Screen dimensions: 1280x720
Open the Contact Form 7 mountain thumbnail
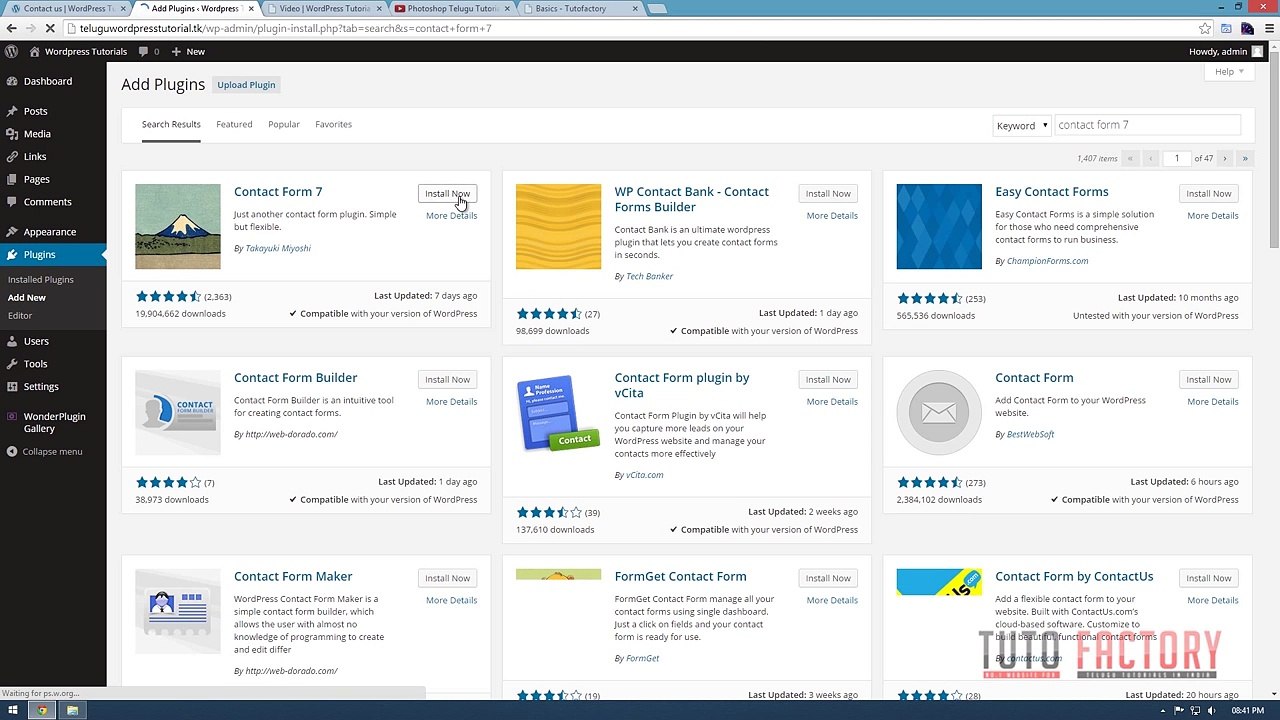tap(178, 226)
